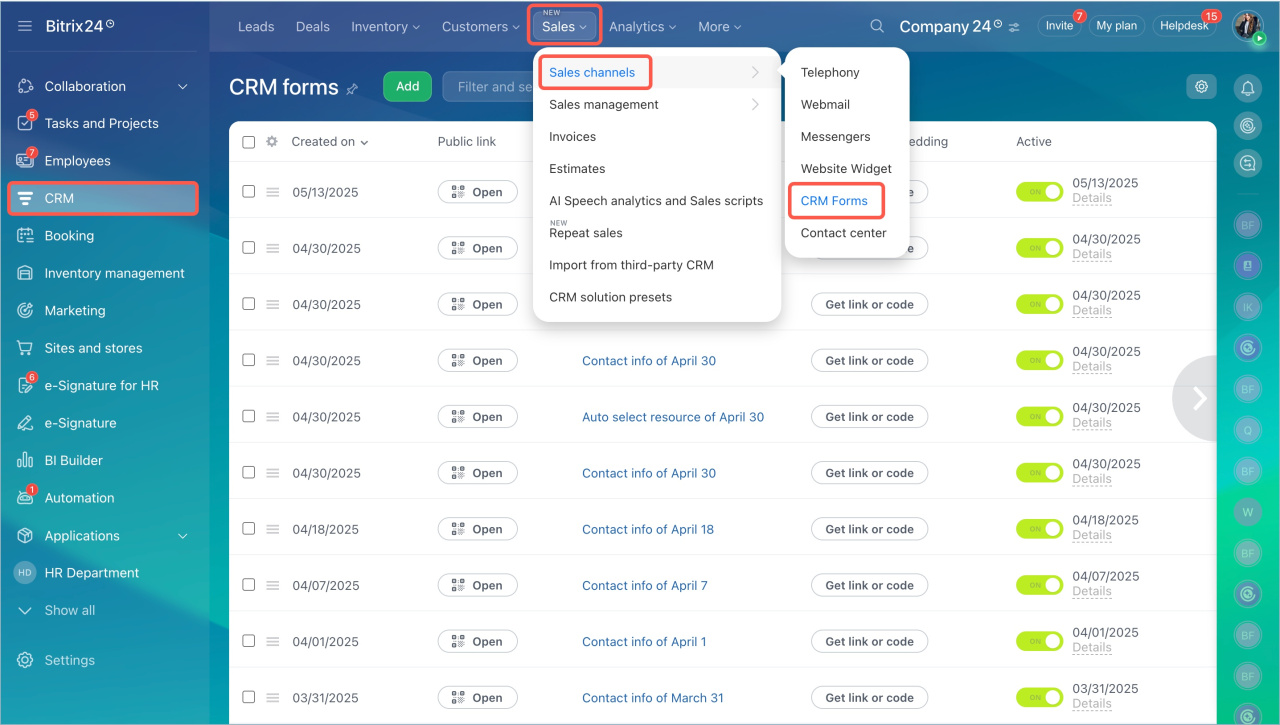Open the Sites and stores cart icon

coord(25,348)
